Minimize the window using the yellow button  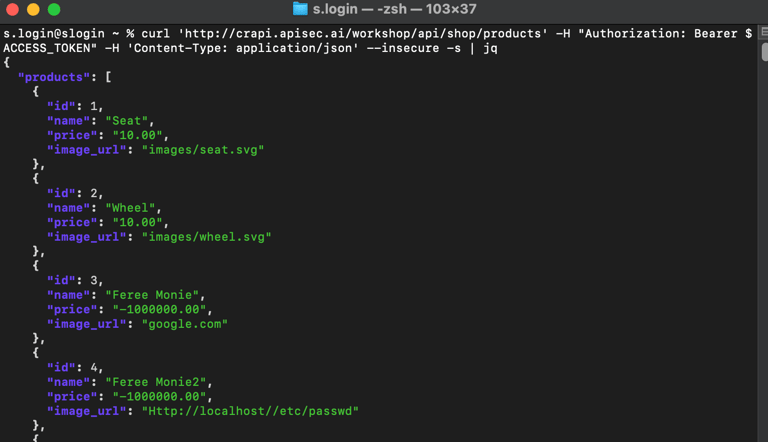click(33, 9)
